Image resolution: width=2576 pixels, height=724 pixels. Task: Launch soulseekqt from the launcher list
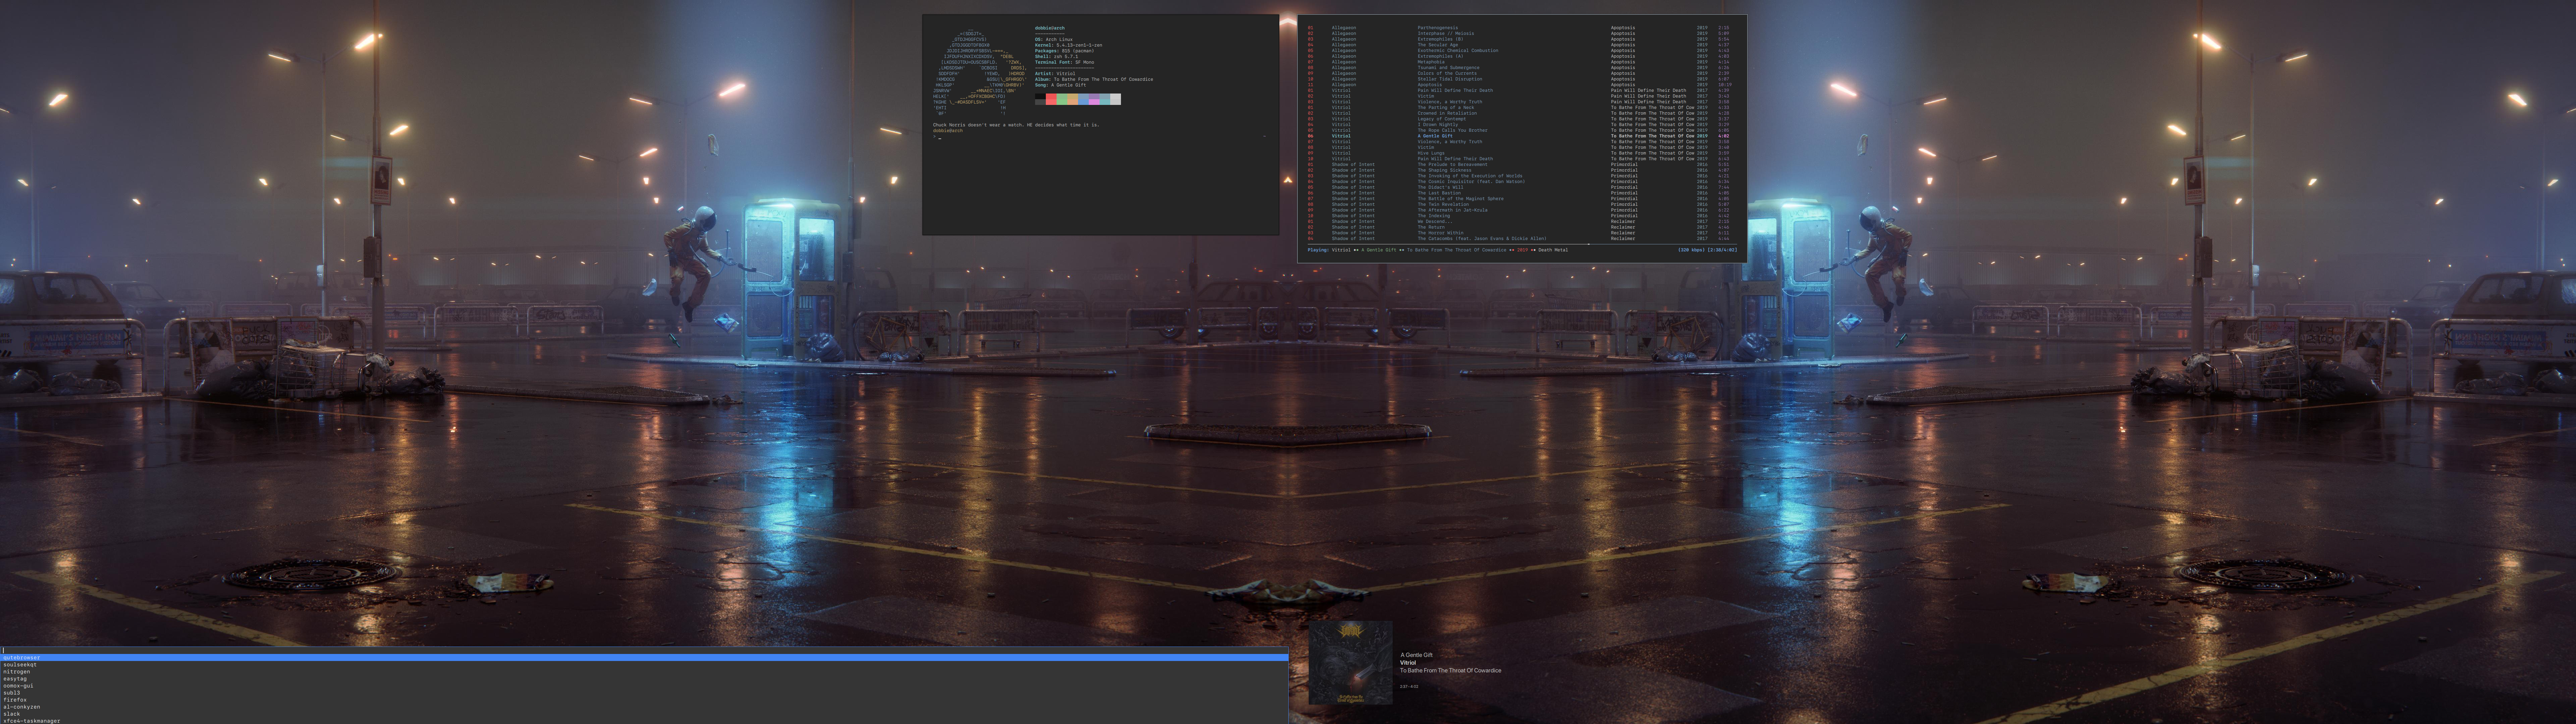click(20, 665)
